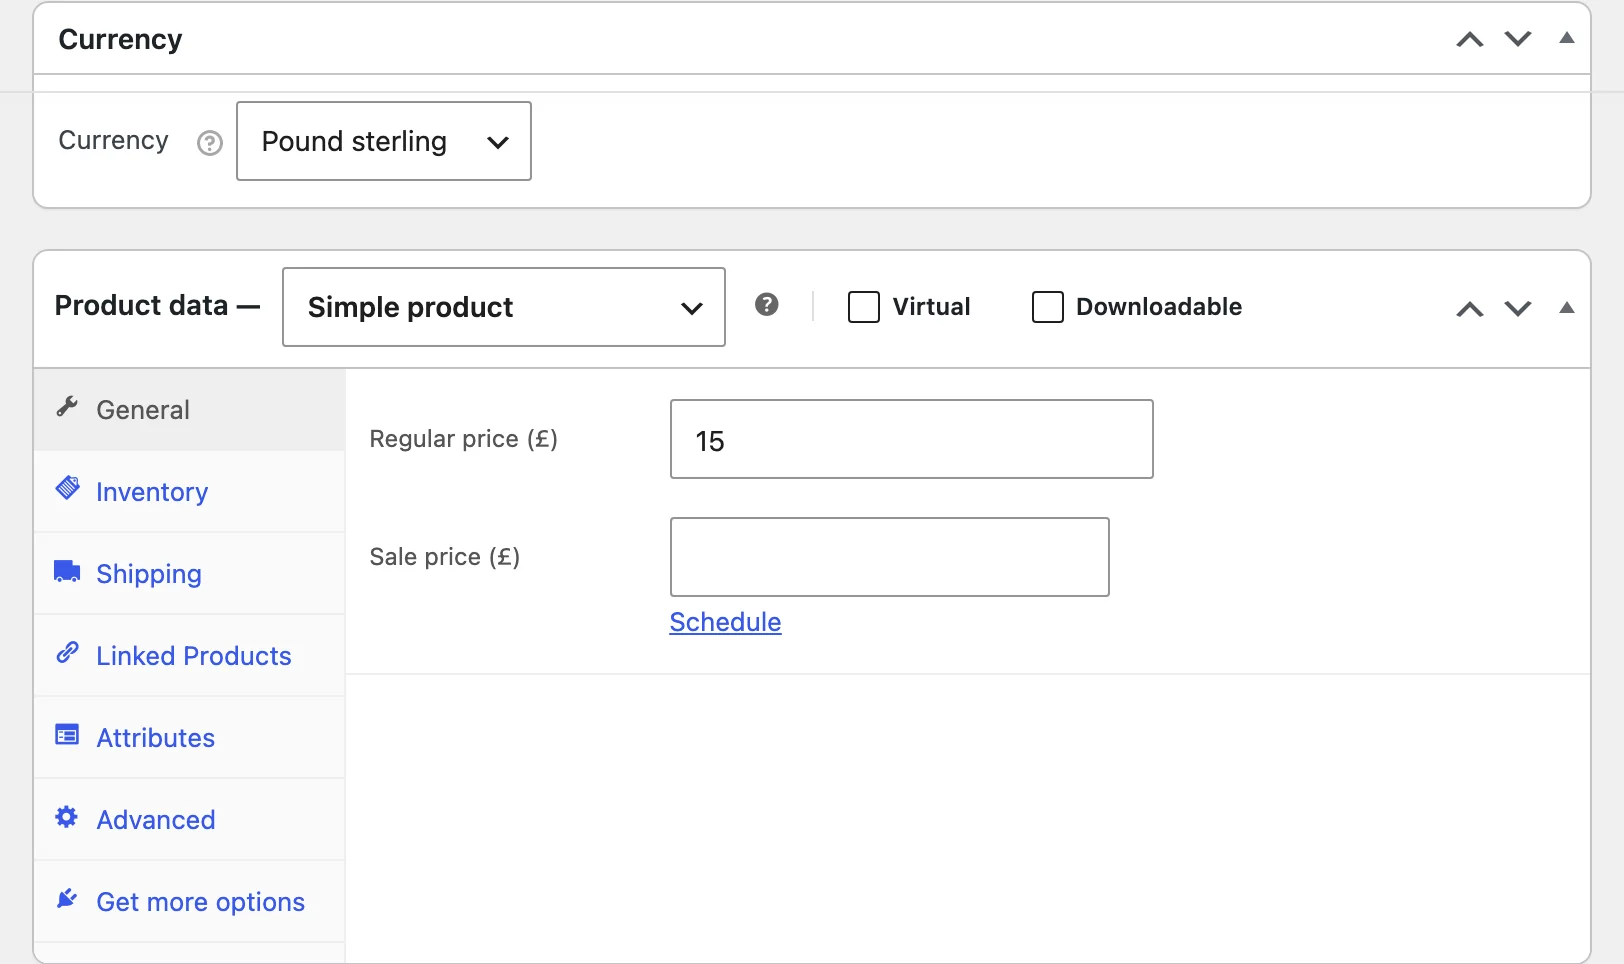Click the Product data help icon
The width and height of the screenshot is (1624, 964).
tap(767, 305)
